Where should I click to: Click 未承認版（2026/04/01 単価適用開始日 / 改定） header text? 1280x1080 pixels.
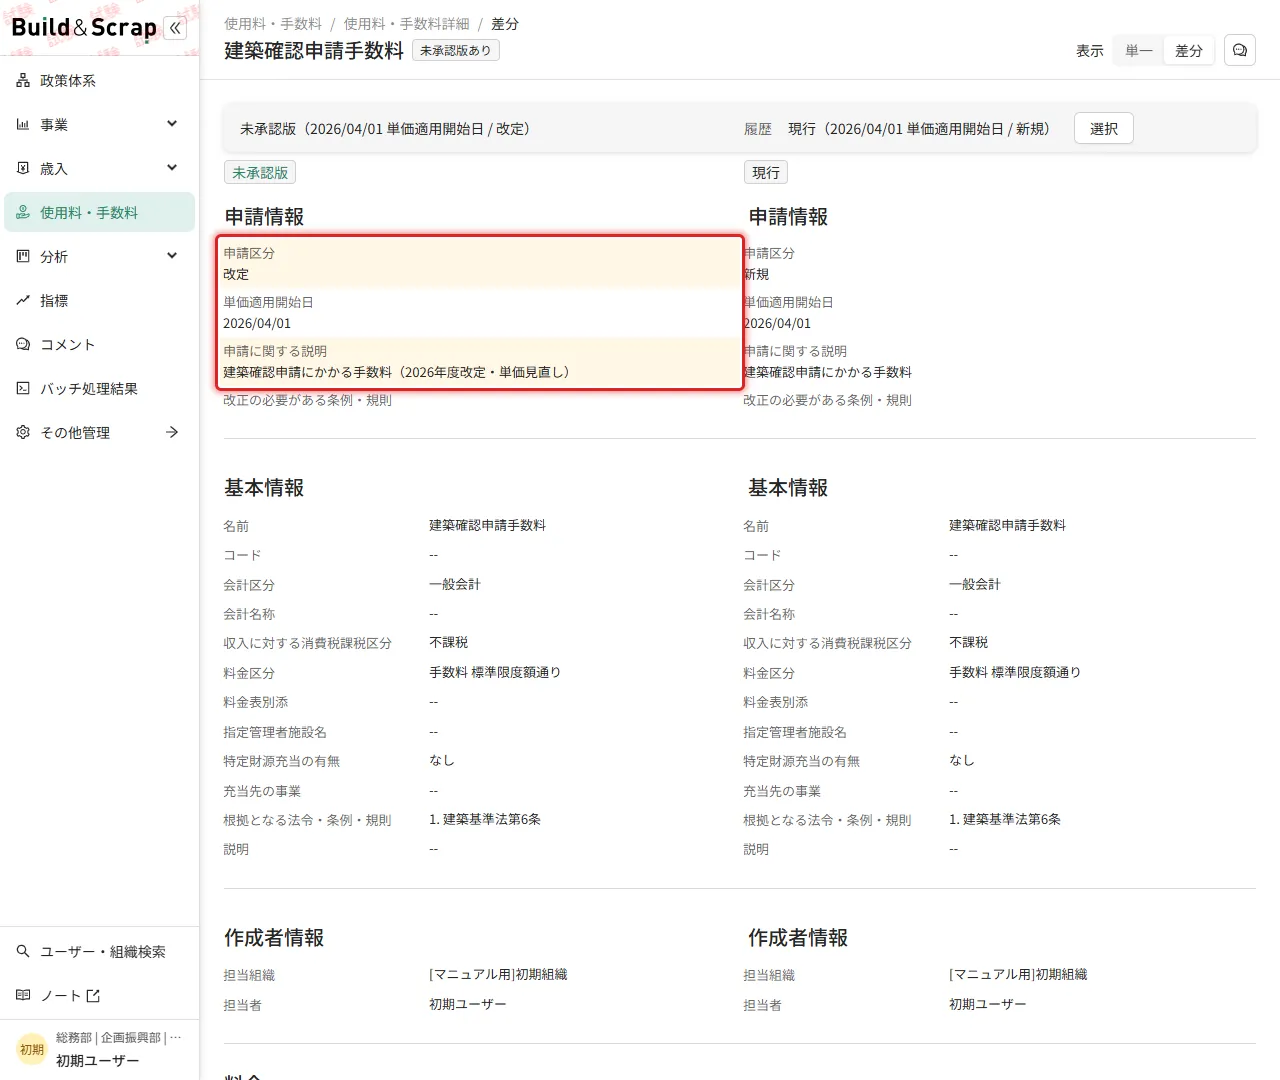coord(385,129)
